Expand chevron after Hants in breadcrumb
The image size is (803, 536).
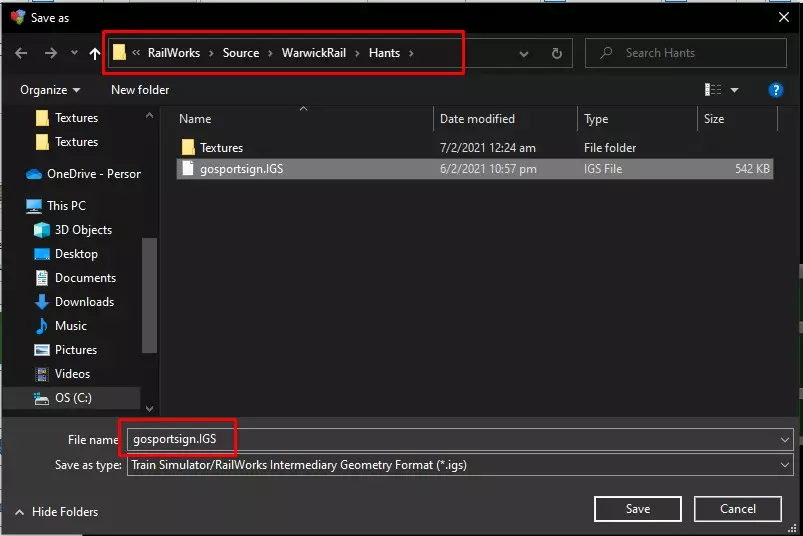coord(411,53)
